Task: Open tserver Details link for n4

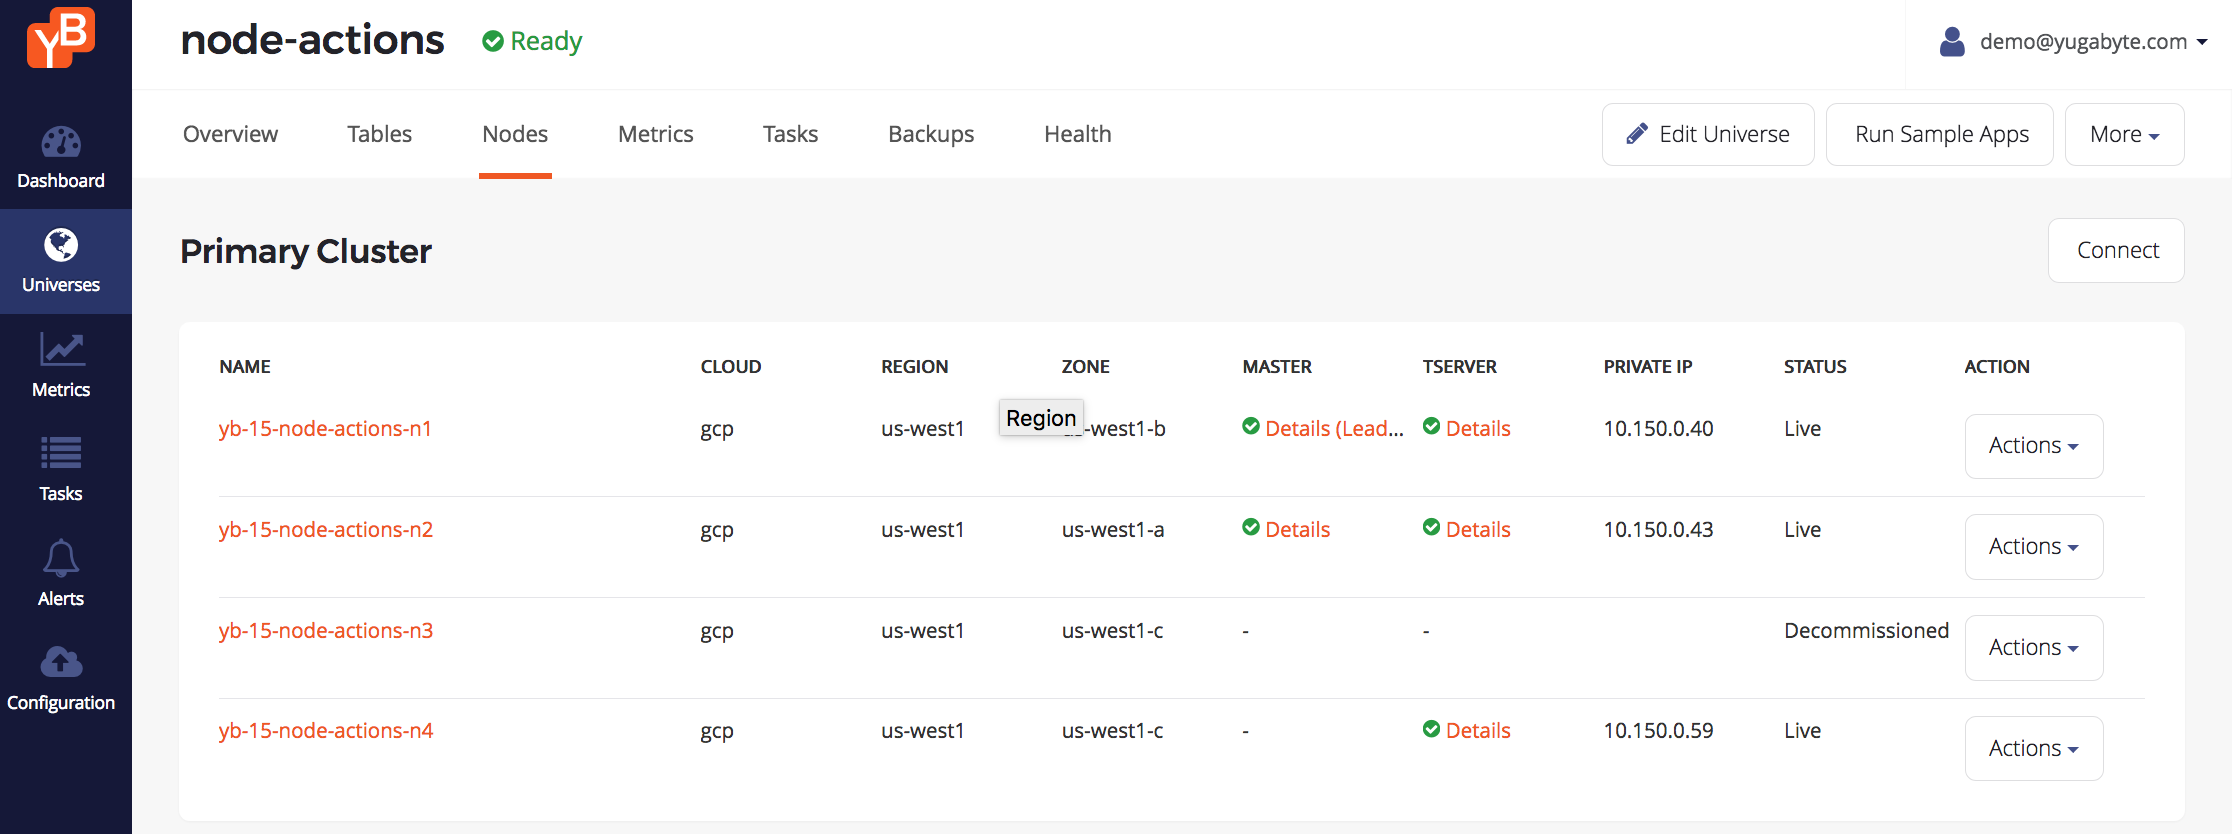Action: [x=1478, y=730]
